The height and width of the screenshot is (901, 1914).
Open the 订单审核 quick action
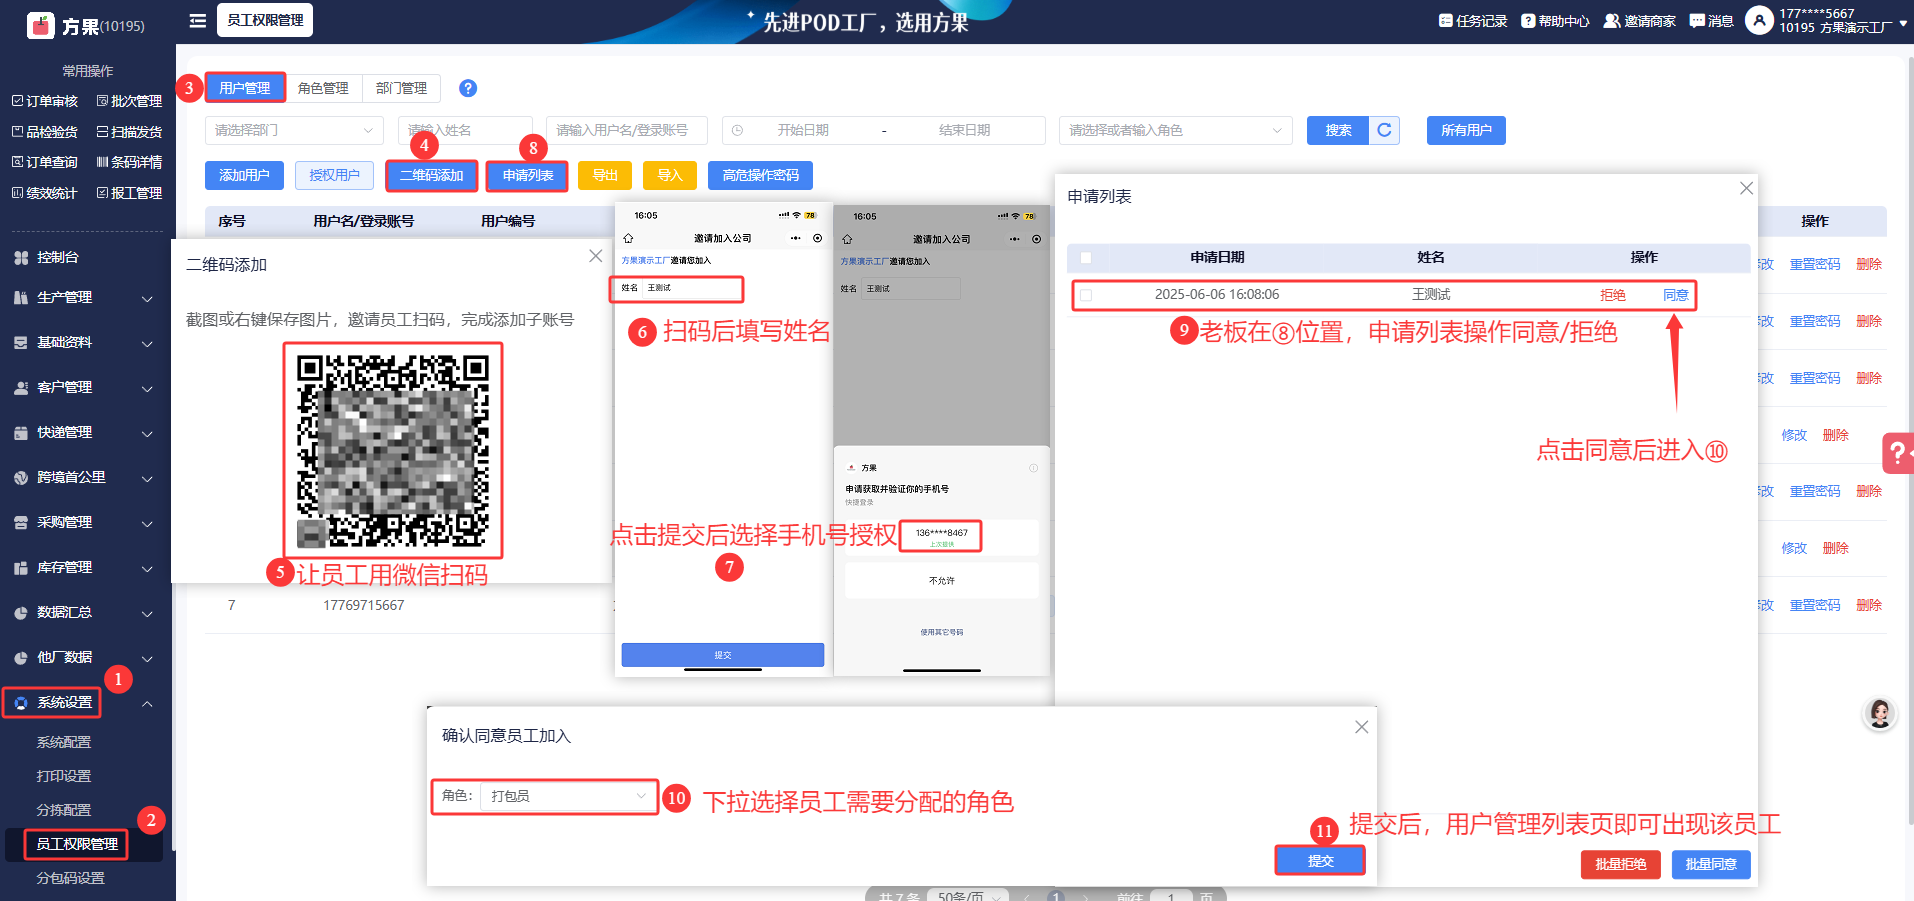pyautogui.click(x=45, y=101)
